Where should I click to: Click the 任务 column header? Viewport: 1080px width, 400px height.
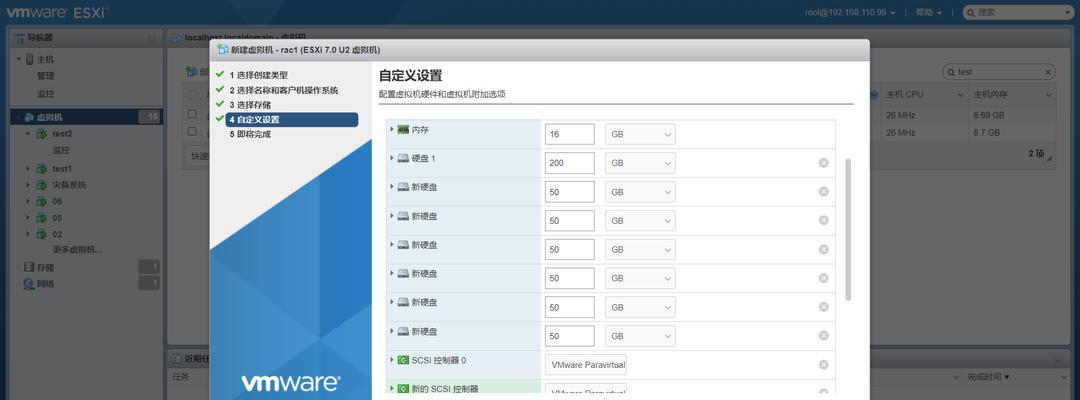(180, 377)
